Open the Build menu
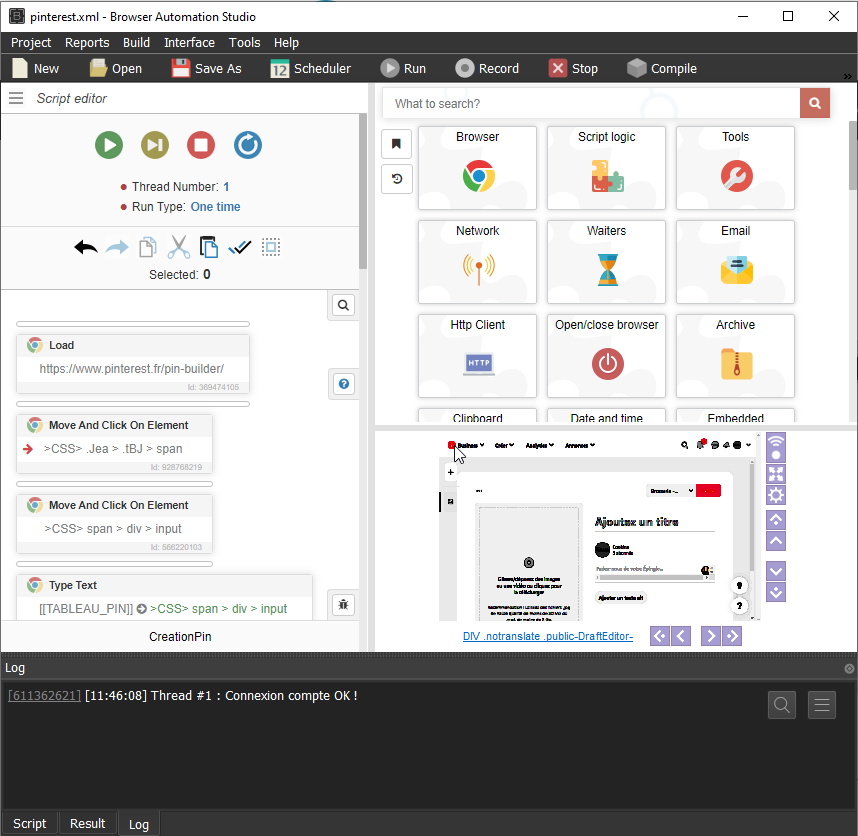 click(136, 43)
